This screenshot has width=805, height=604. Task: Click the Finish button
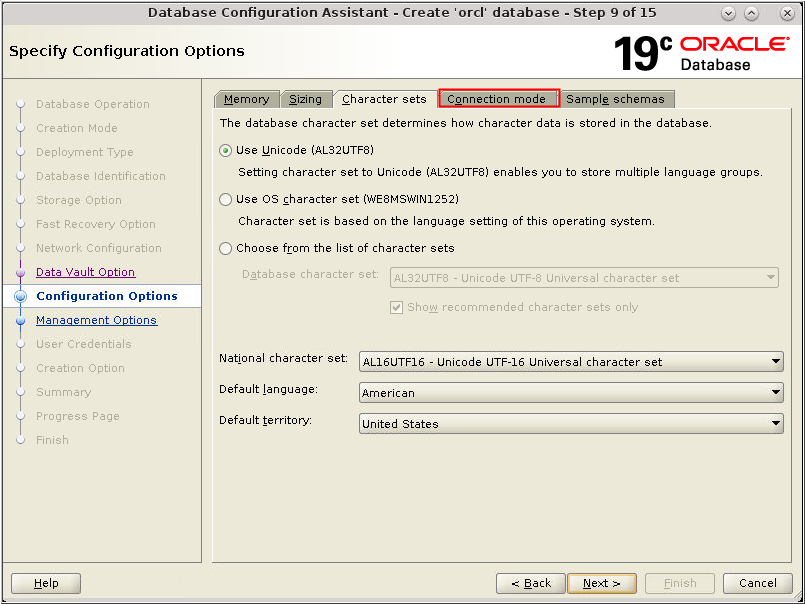[680, 583]
